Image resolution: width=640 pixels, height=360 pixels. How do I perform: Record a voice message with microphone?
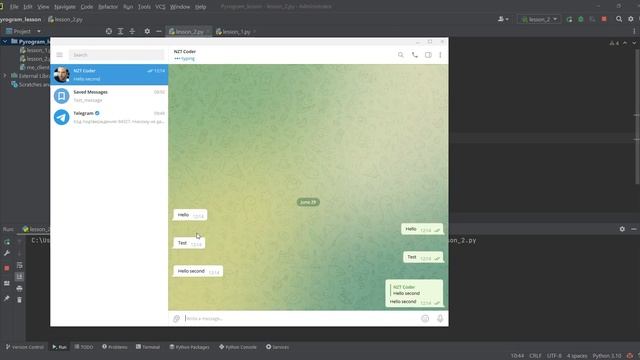coord(440,318)
